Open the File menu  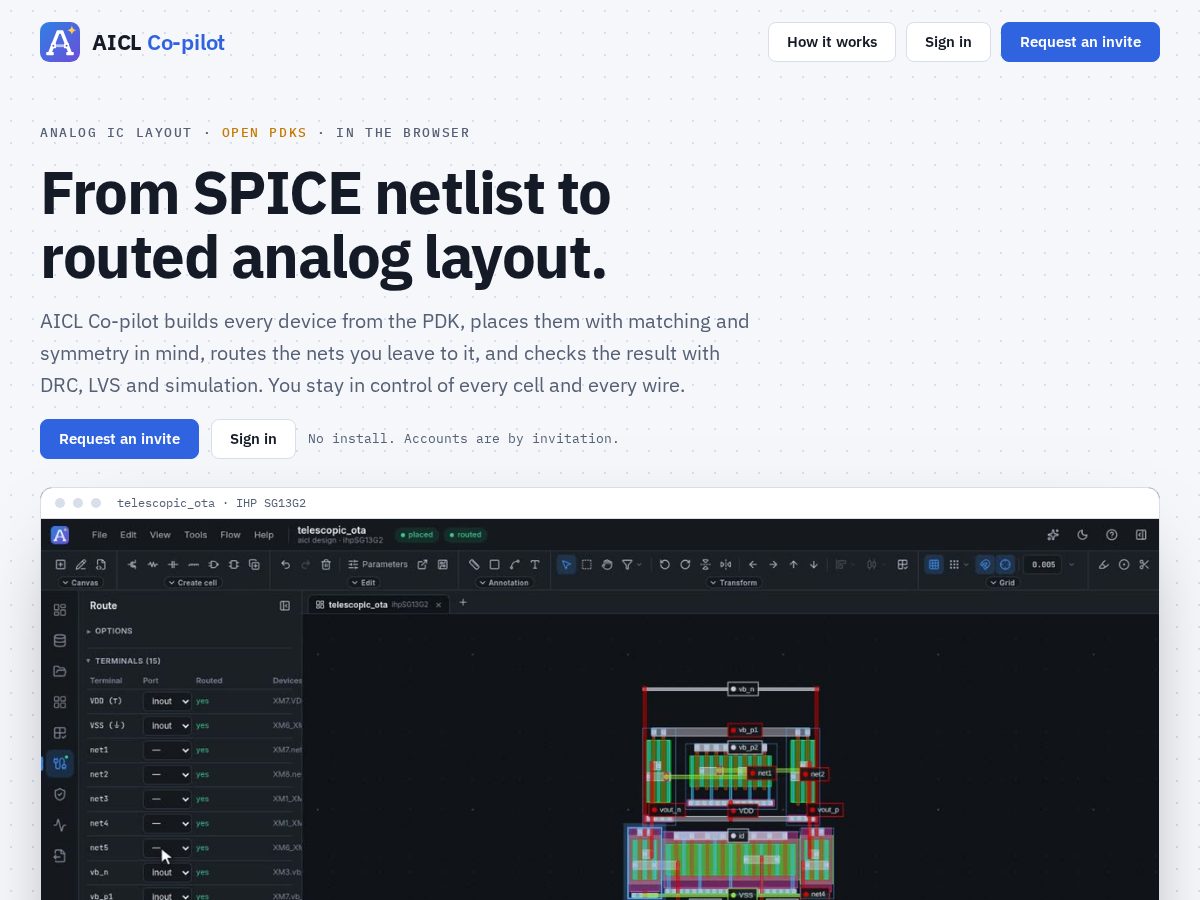pos(100,535)
